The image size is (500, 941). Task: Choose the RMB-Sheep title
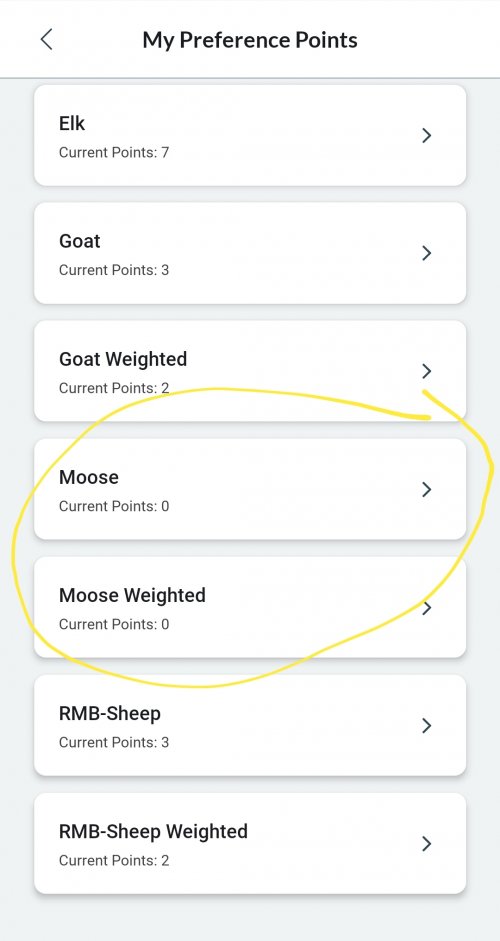coord(110,714)
